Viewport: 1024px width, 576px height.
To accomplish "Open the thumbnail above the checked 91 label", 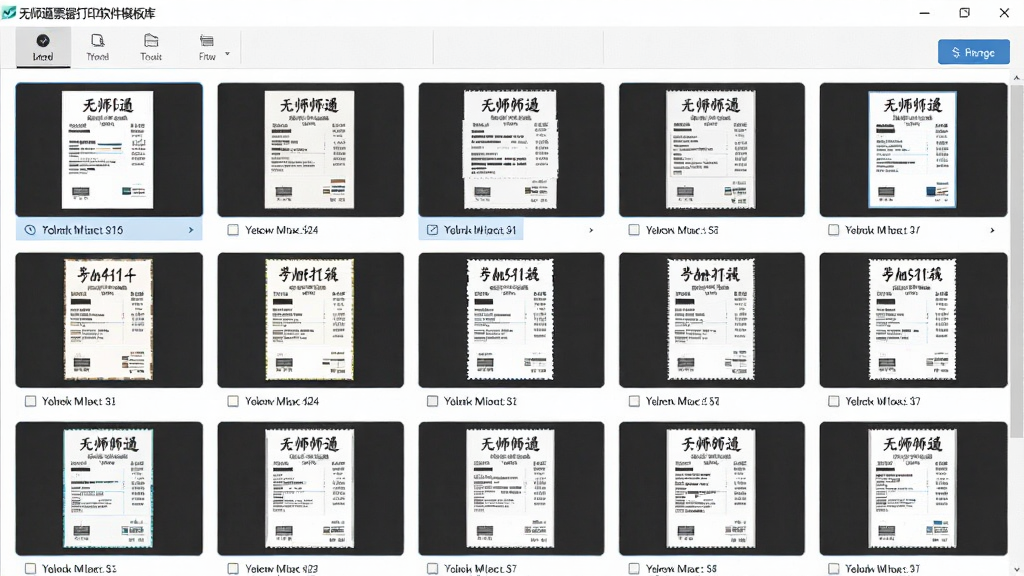I will point(511,150).
